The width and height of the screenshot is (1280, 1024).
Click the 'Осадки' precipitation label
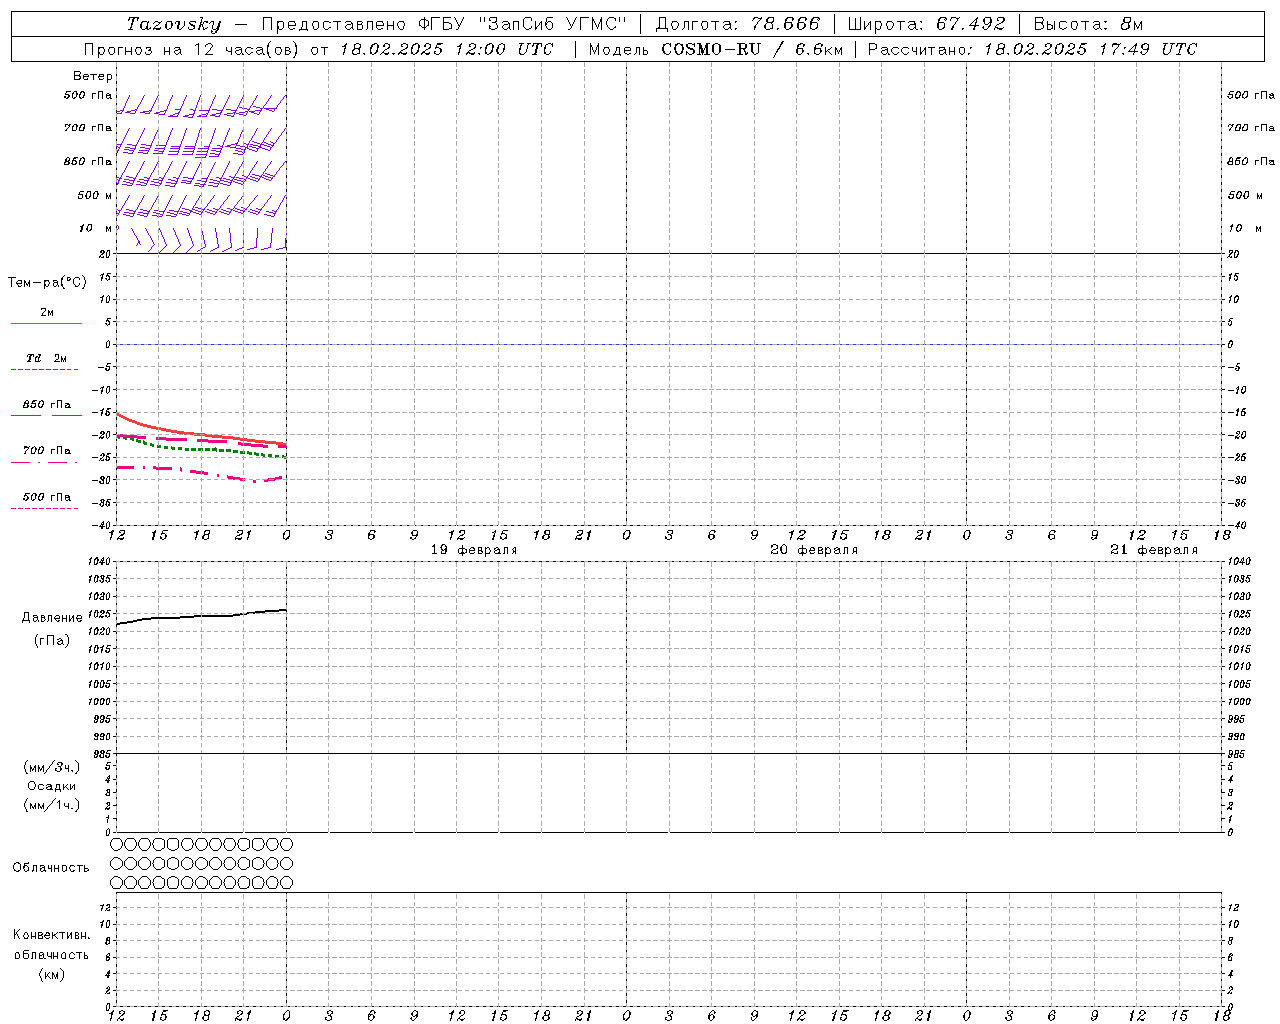pos(52,786)
